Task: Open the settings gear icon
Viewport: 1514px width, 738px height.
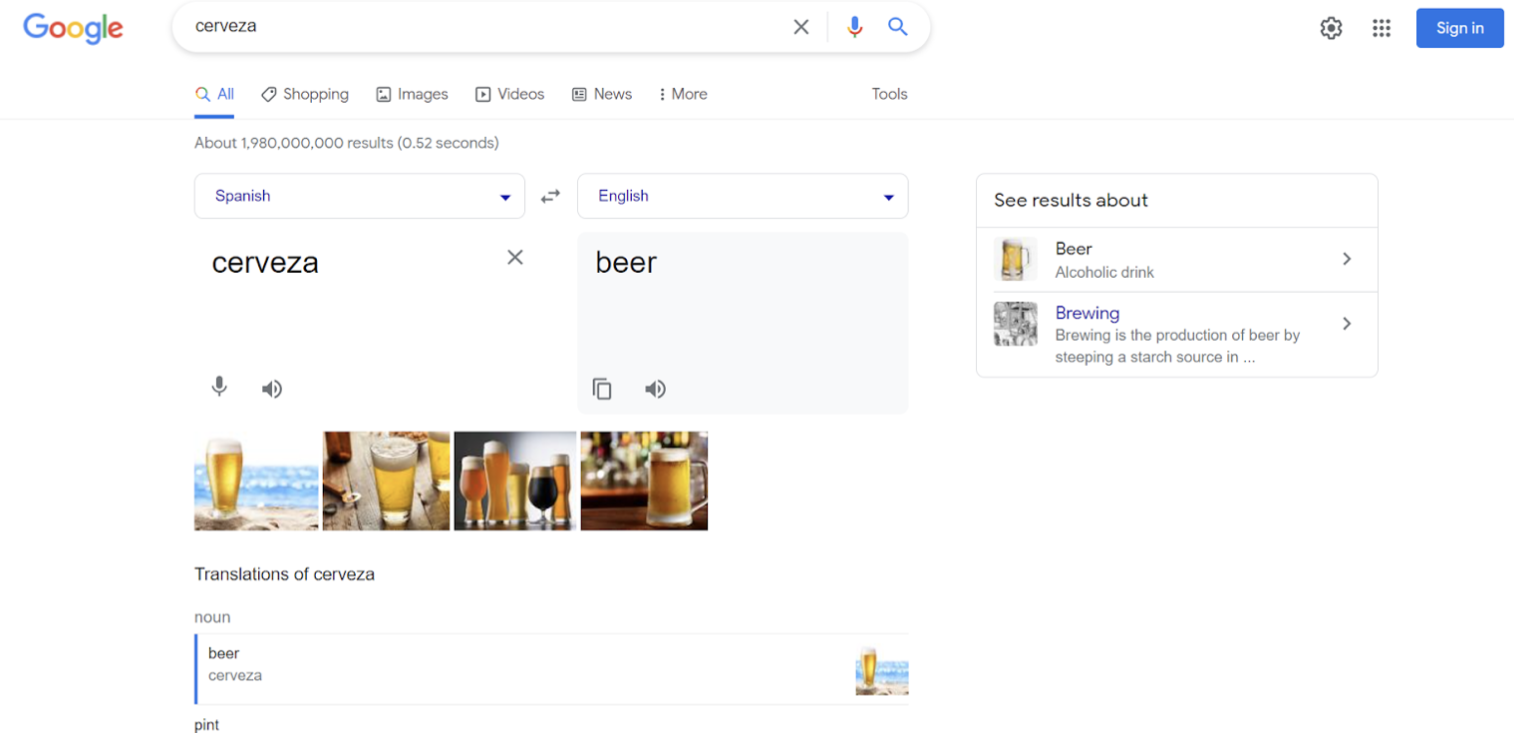Action: tap(1330, 28)
